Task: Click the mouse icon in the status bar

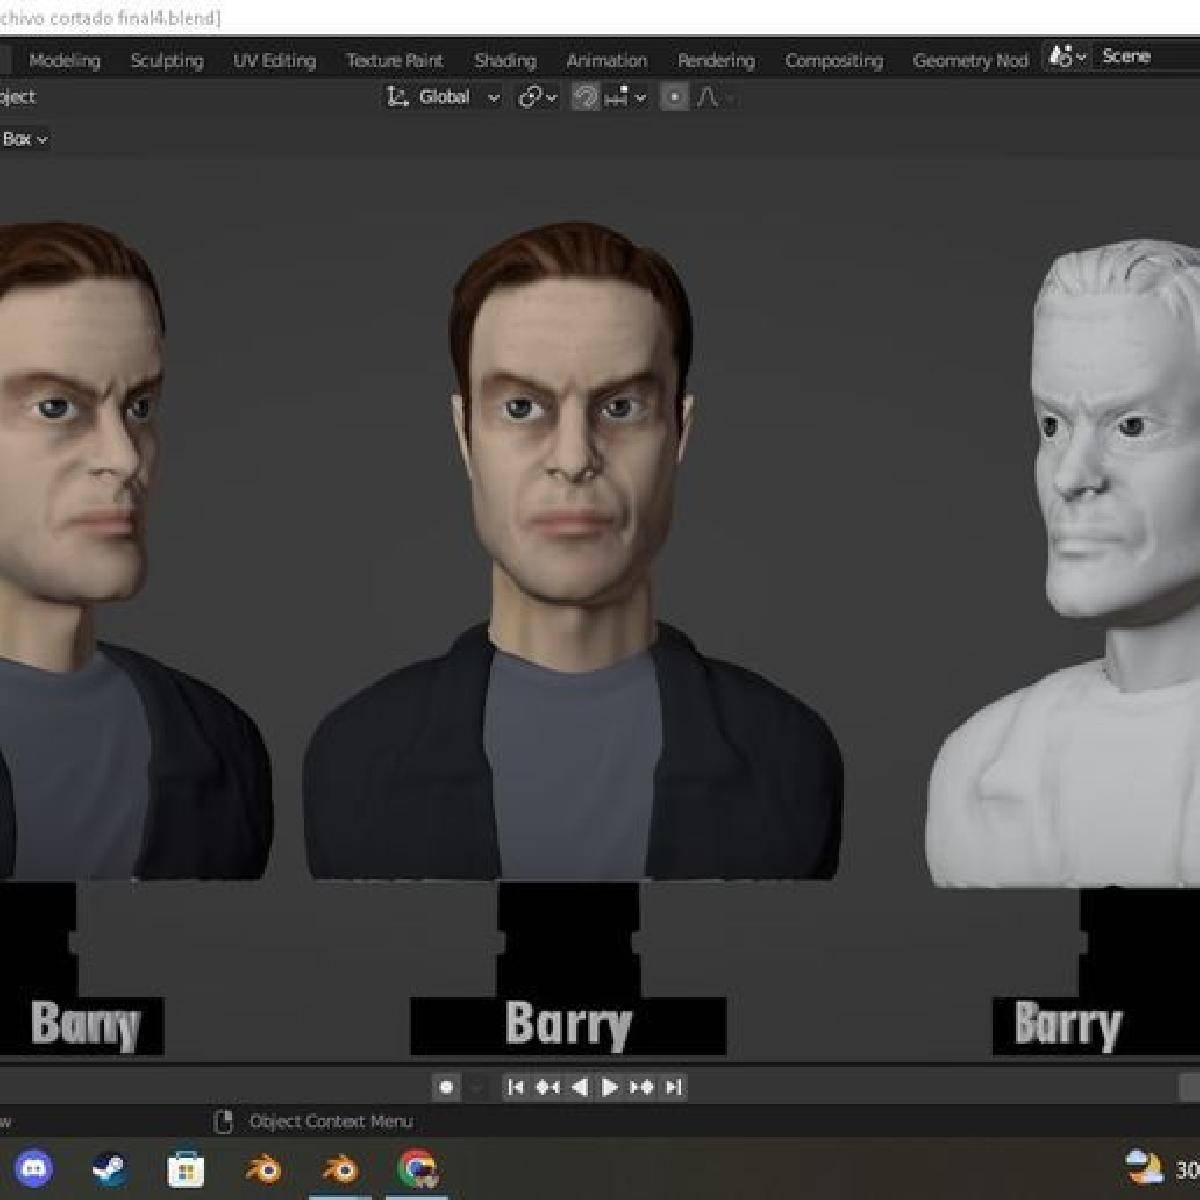Action: 224,1122
